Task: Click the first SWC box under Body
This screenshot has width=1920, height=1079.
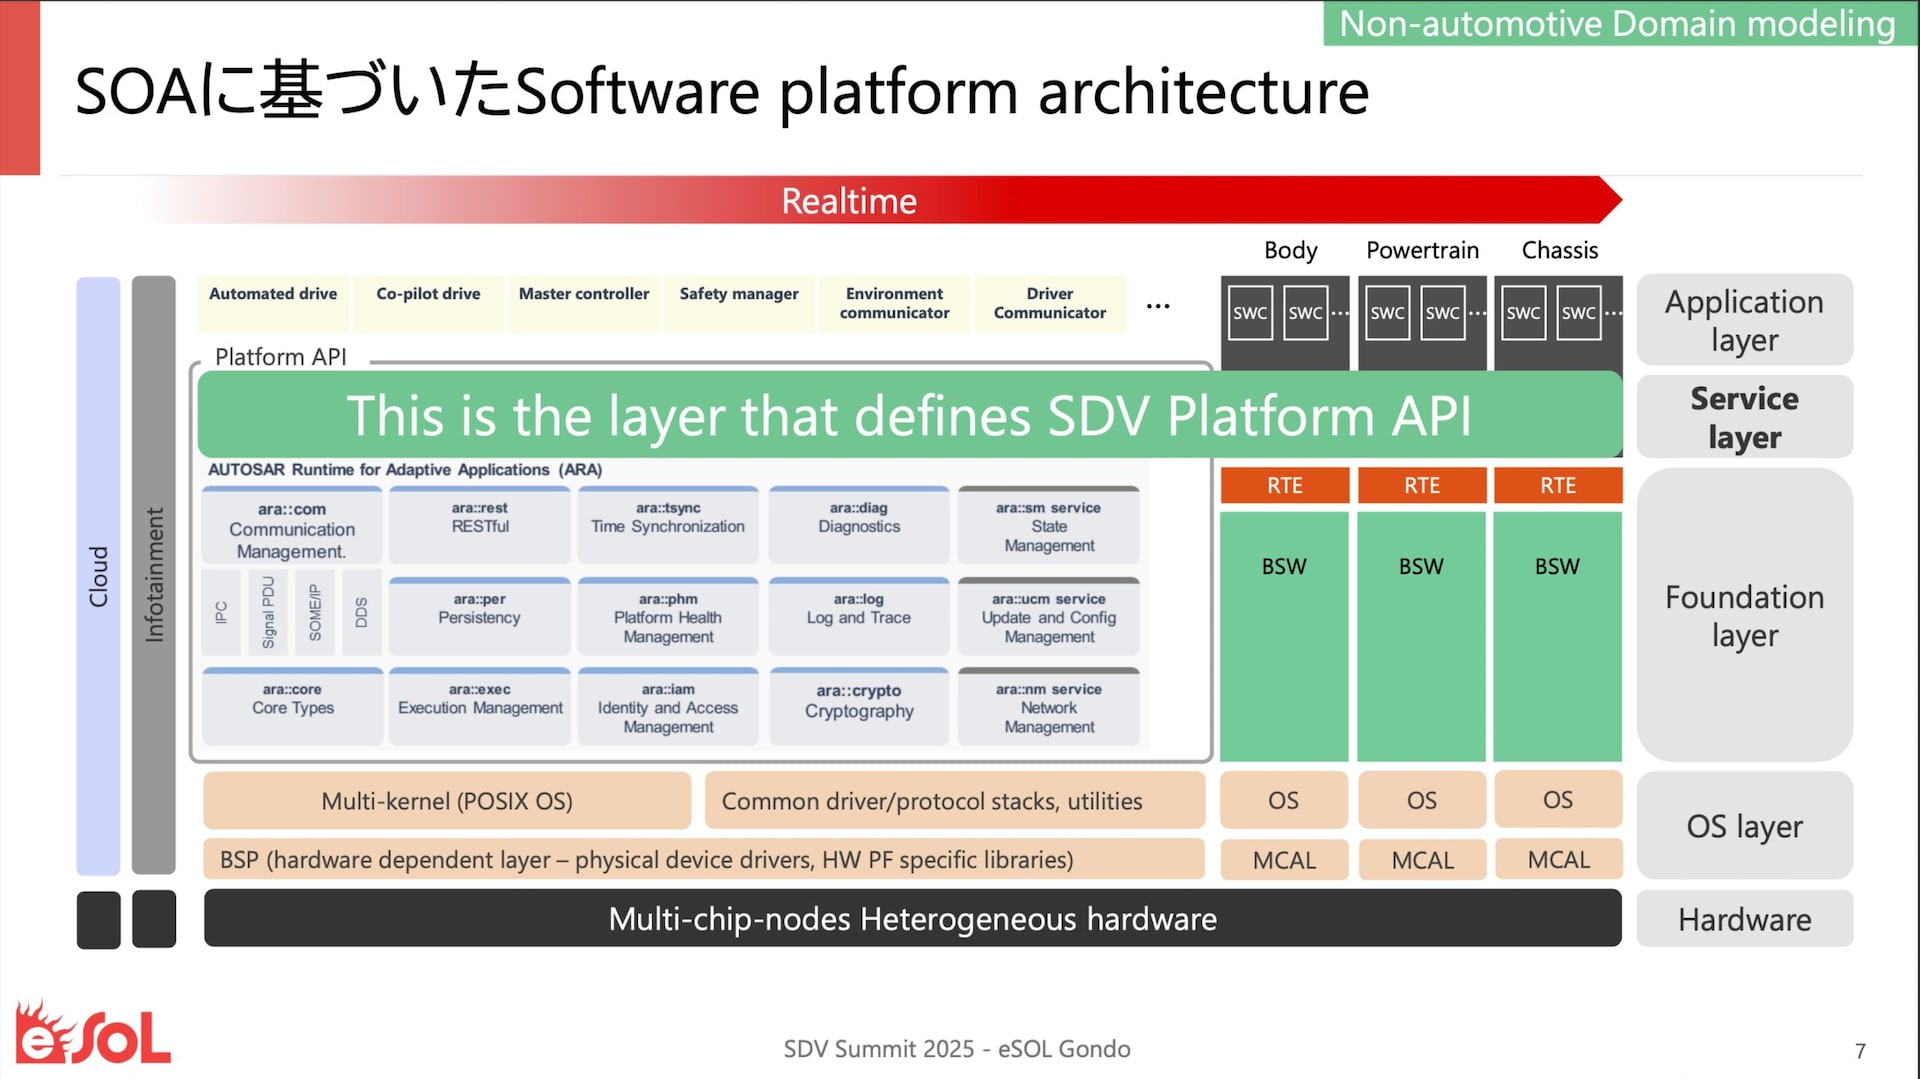Action: (1250, 313)
